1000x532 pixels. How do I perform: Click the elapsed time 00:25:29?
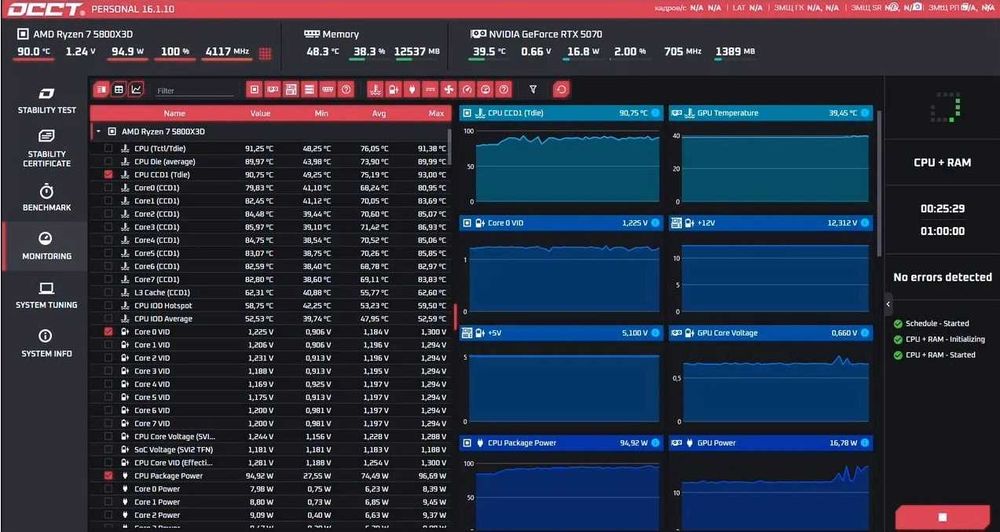tap(943, 209)
